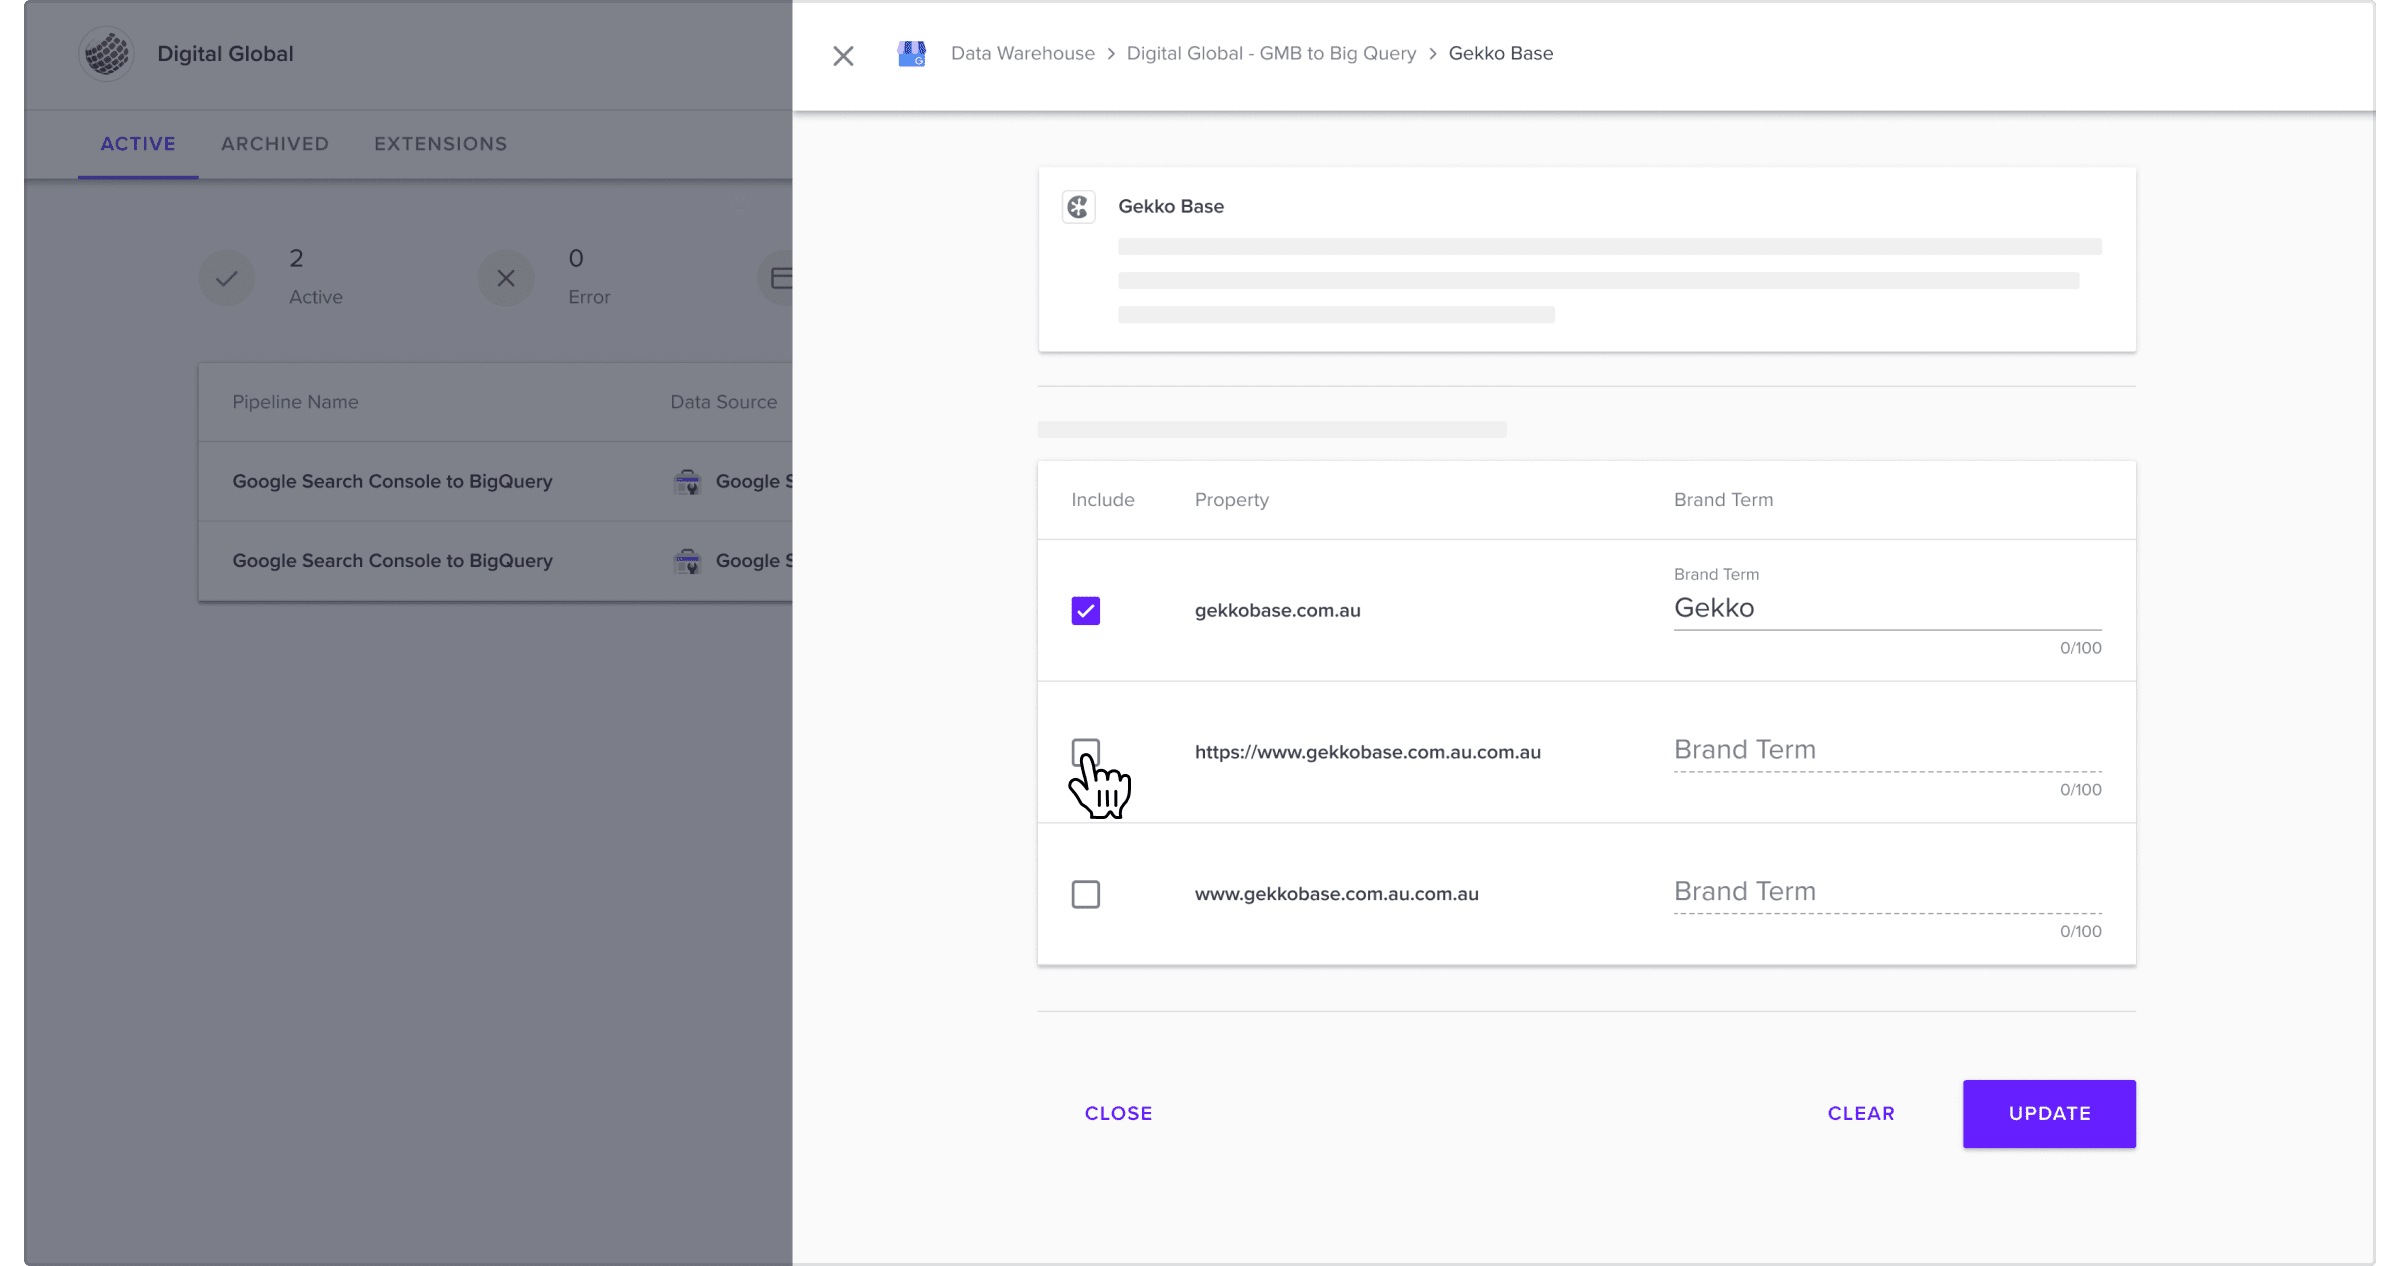The width and height of the screenshot is (2400, 1266).
Task: Close the side panel with the X icon
Action: coord(843,56)
